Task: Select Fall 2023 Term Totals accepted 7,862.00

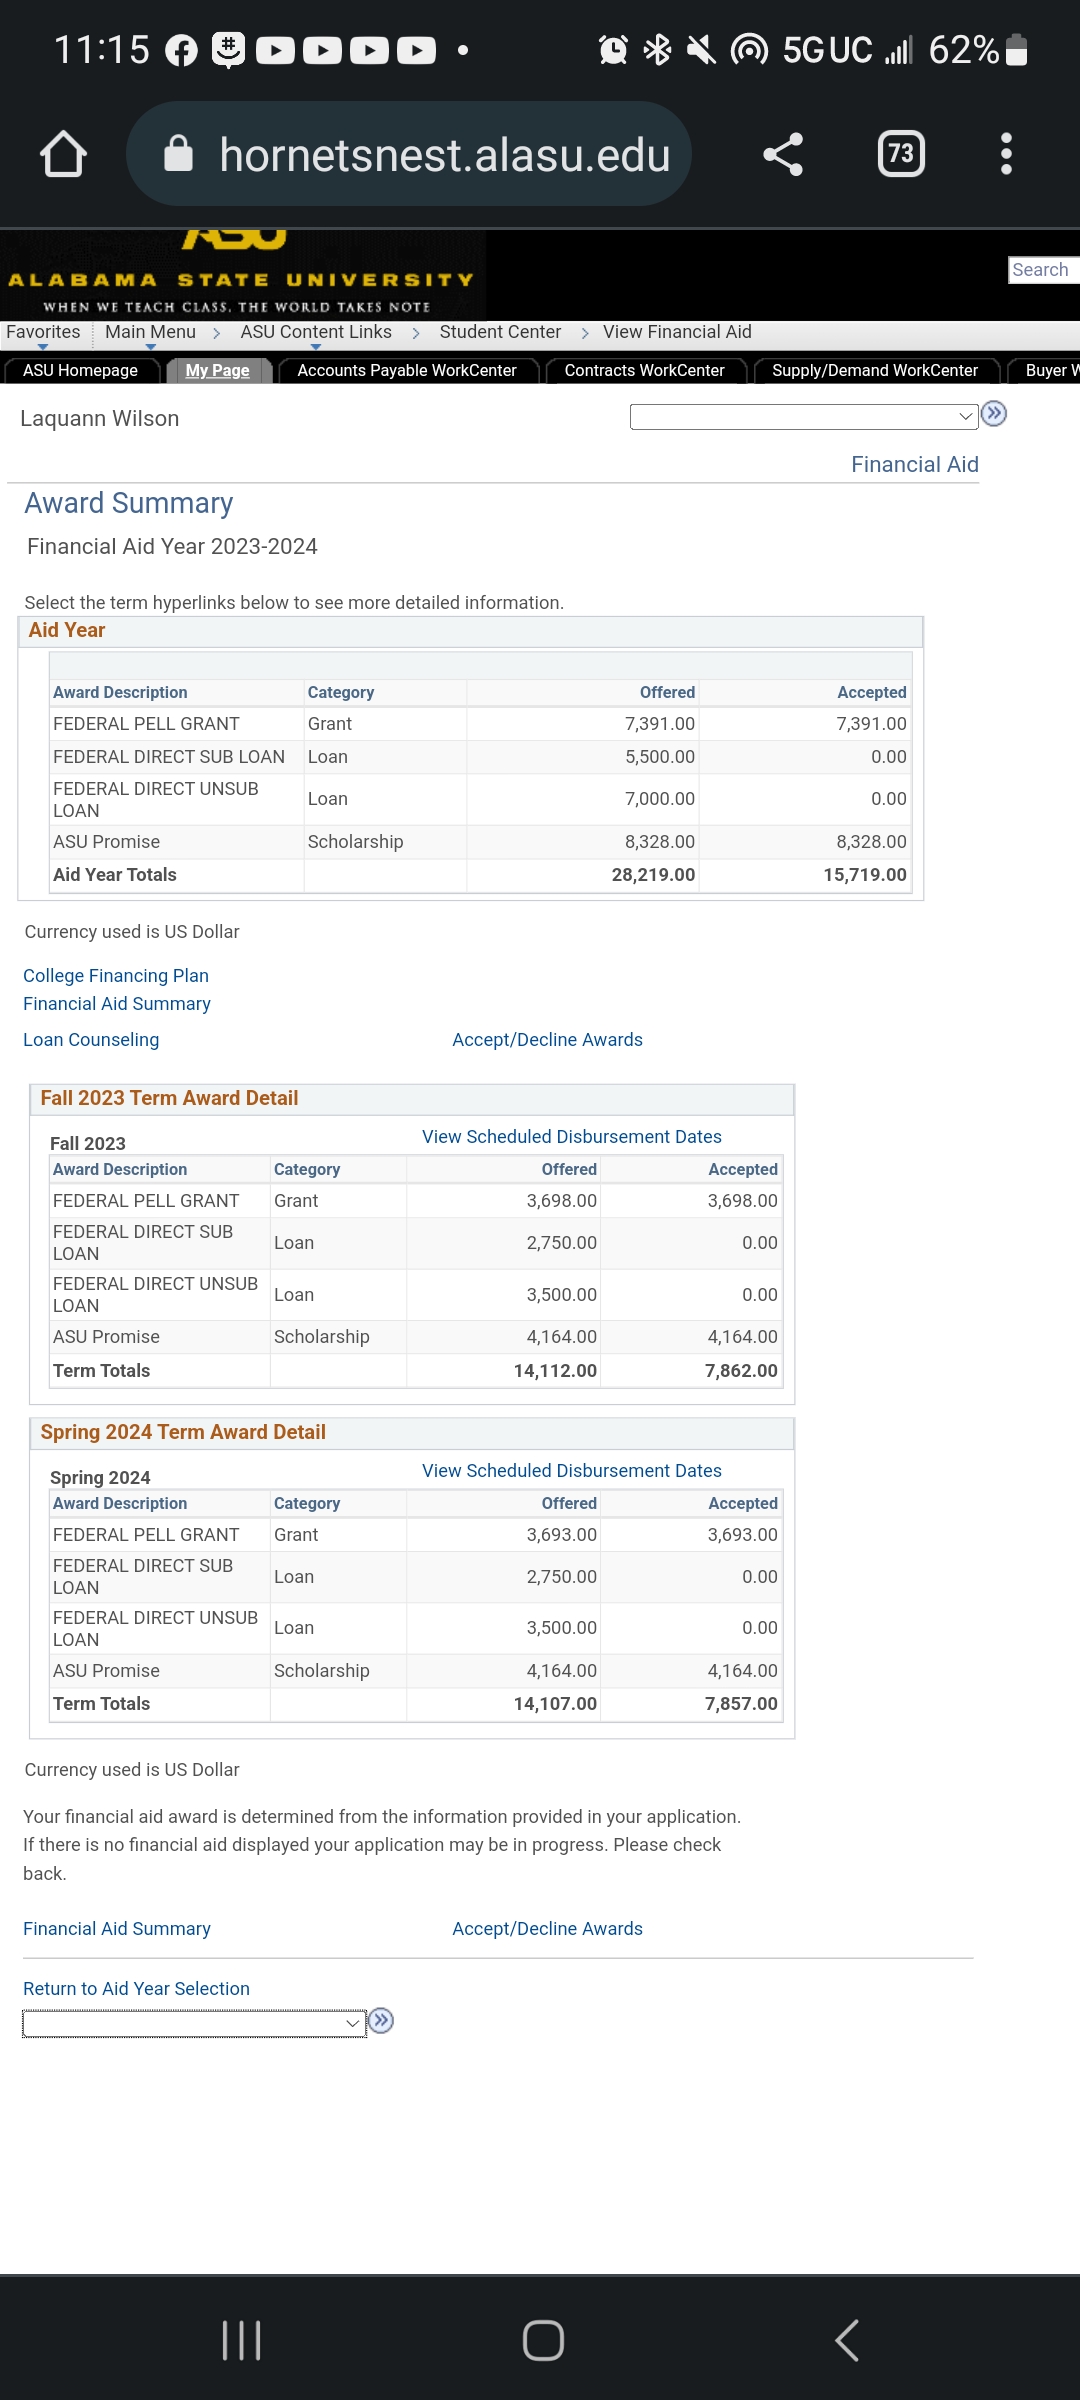Action: 741,1371
